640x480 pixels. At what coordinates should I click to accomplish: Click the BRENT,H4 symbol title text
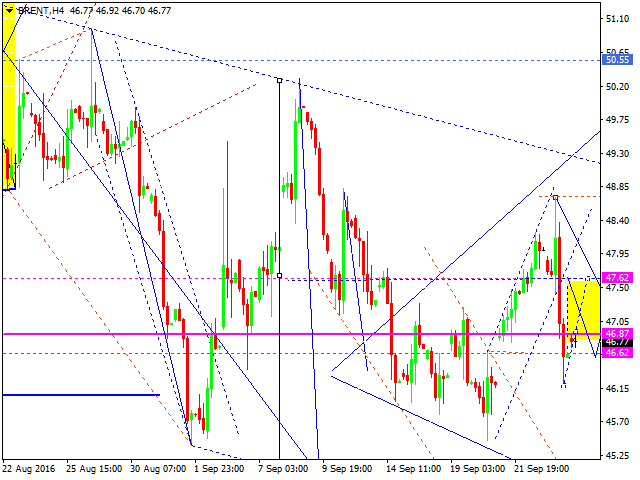(41, 11)
